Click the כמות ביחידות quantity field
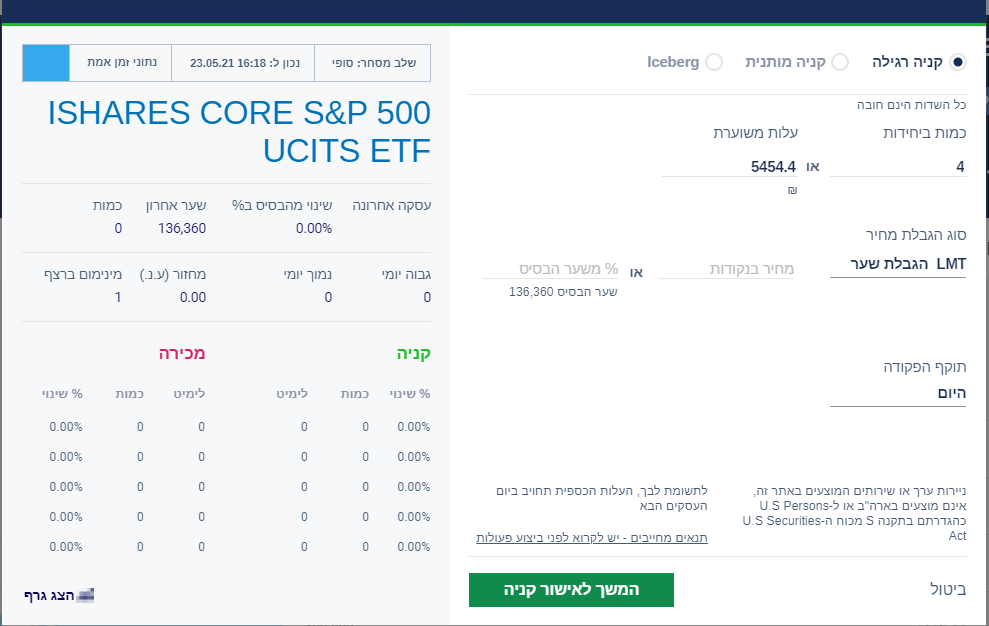The height and width of the screenshot is (626, 989). [897, 167]
